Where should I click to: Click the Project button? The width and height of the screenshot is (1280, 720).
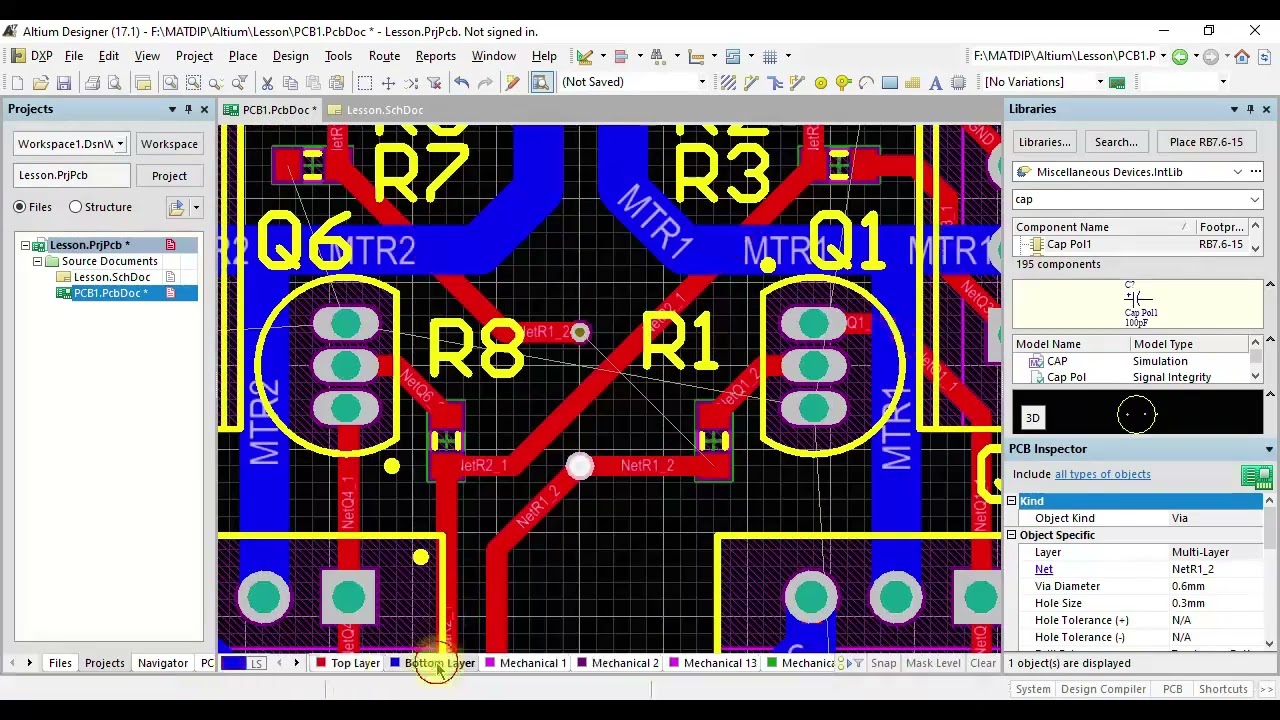pyautogui.click(x=169, y=176)
